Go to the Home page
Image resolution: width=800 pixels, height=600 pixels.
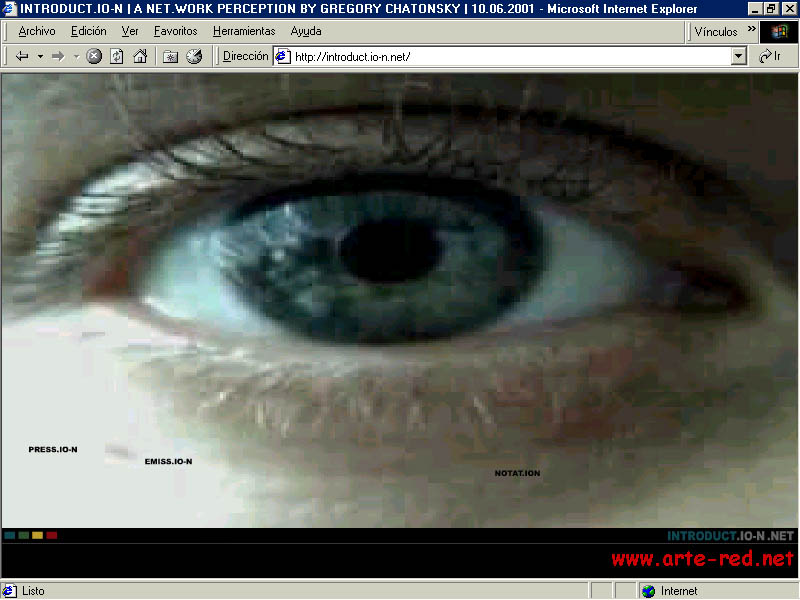pos(140,56)
